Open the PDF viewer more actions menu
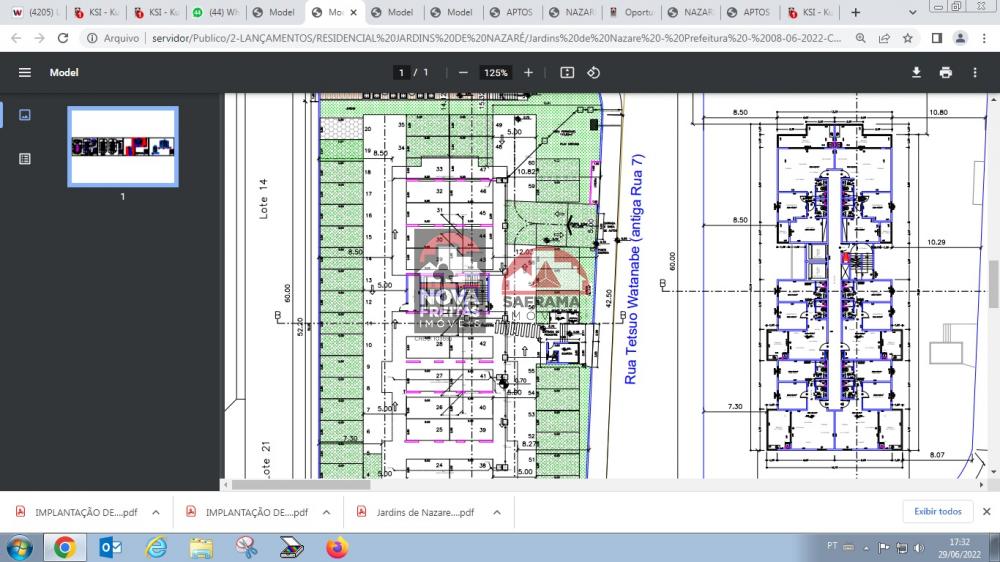Image resolution: width=1000 pixels, height=562 pixels. pos(975,73)
